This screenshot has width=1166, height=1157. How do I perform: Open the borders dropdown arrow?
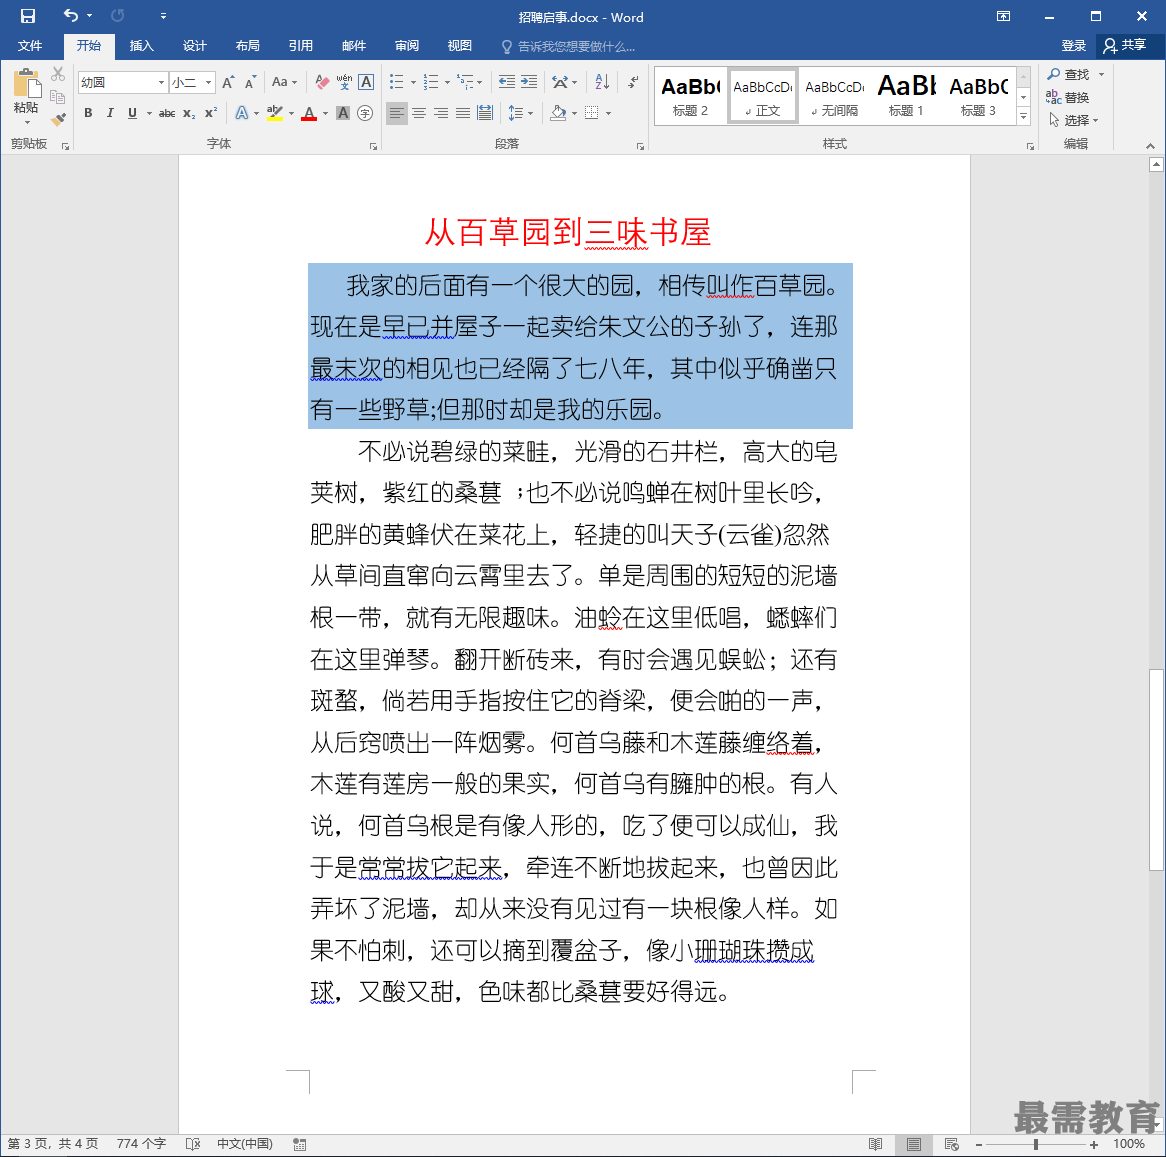[x=608, y=114]
